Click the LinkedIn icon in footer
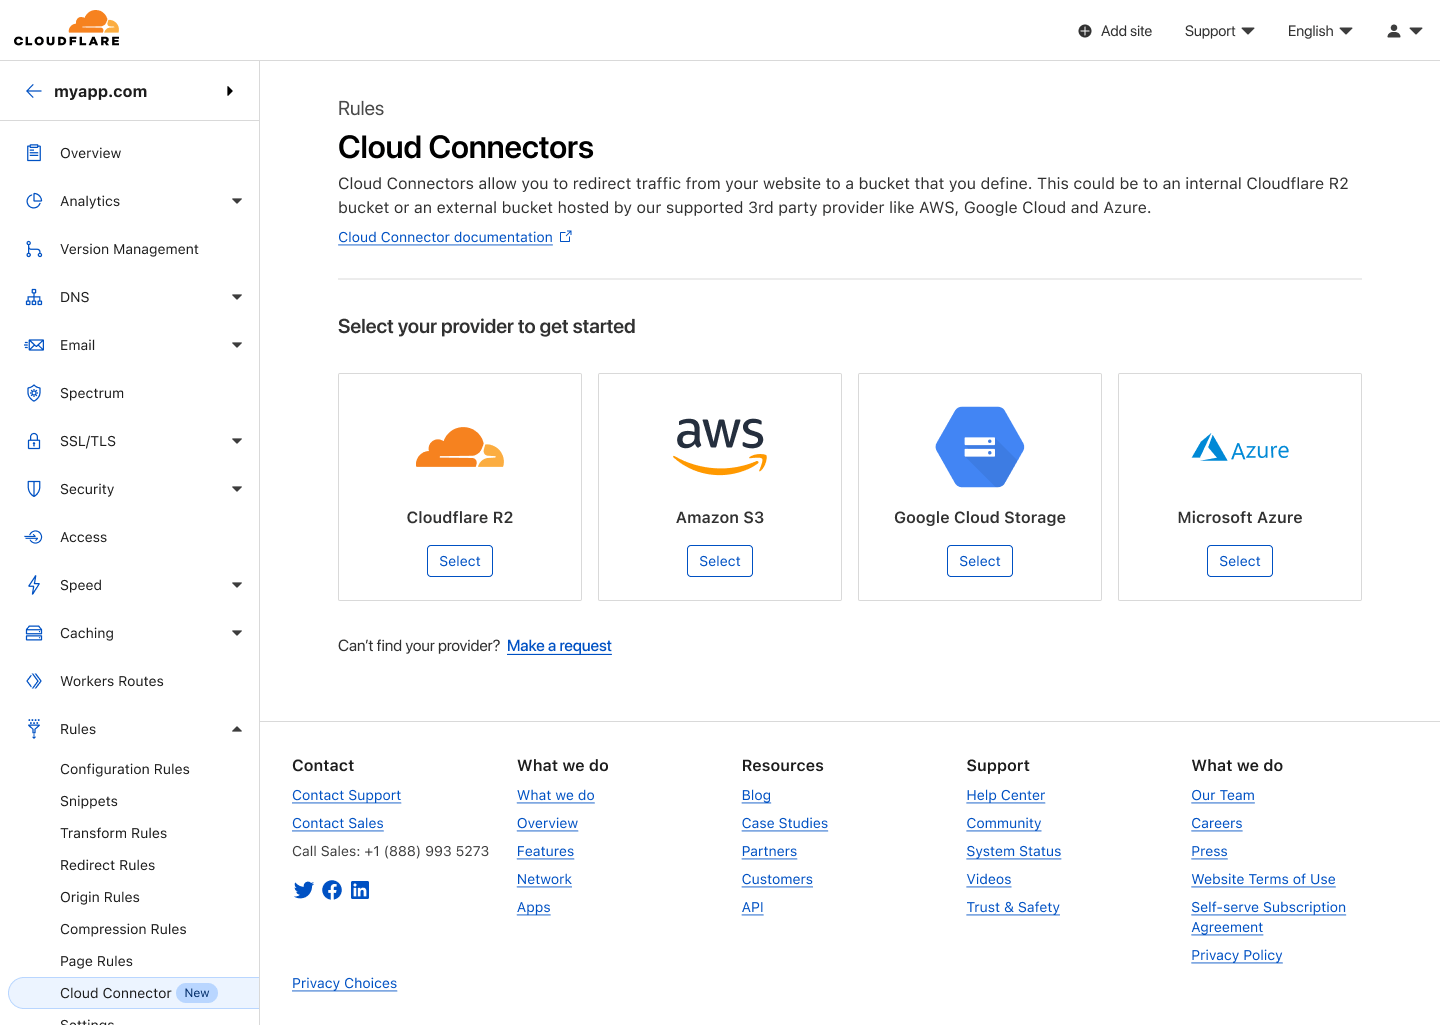Viewport: 1440px width, 1025px height. [x=360, y=890]
